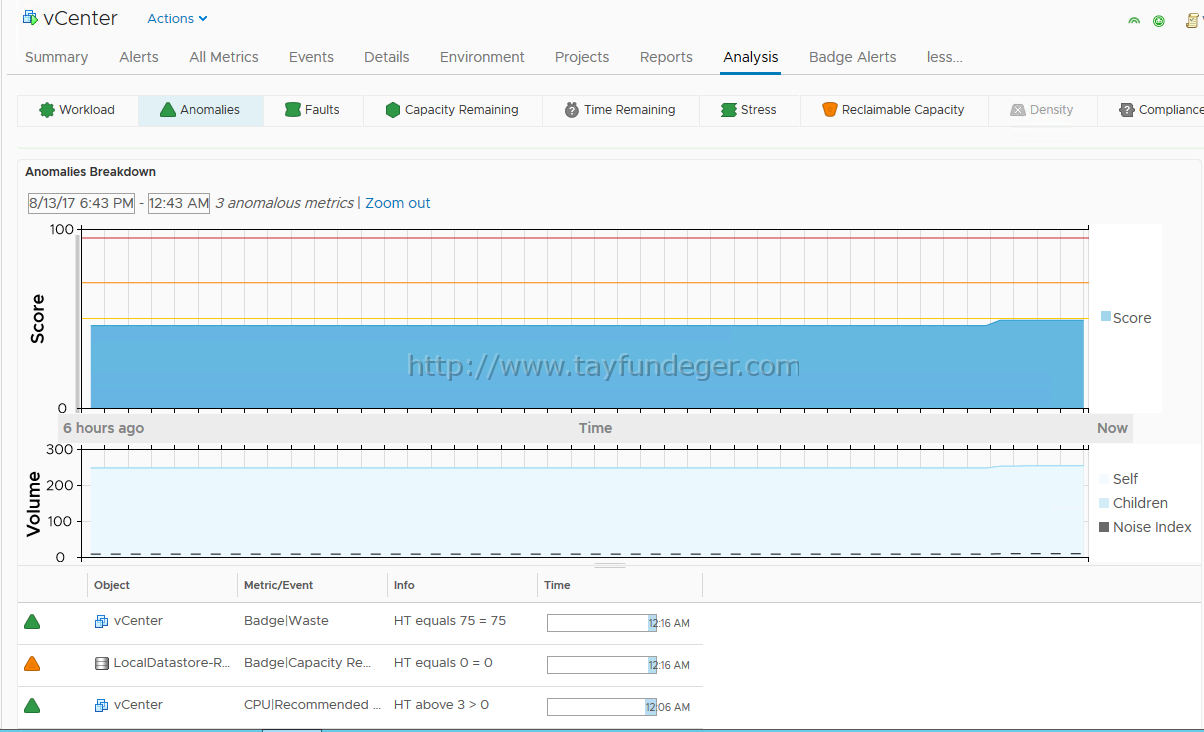Select 'CPU|Recommended ...' metric cell
This screenshot has width=1204, height=732.
312,705
